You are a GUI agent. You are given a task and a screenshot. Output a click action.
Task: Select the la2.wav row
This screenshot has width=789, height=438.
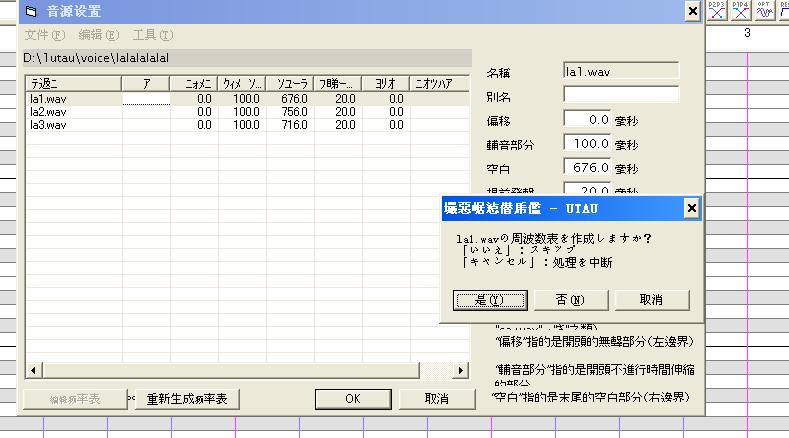(x=247, y=112)
